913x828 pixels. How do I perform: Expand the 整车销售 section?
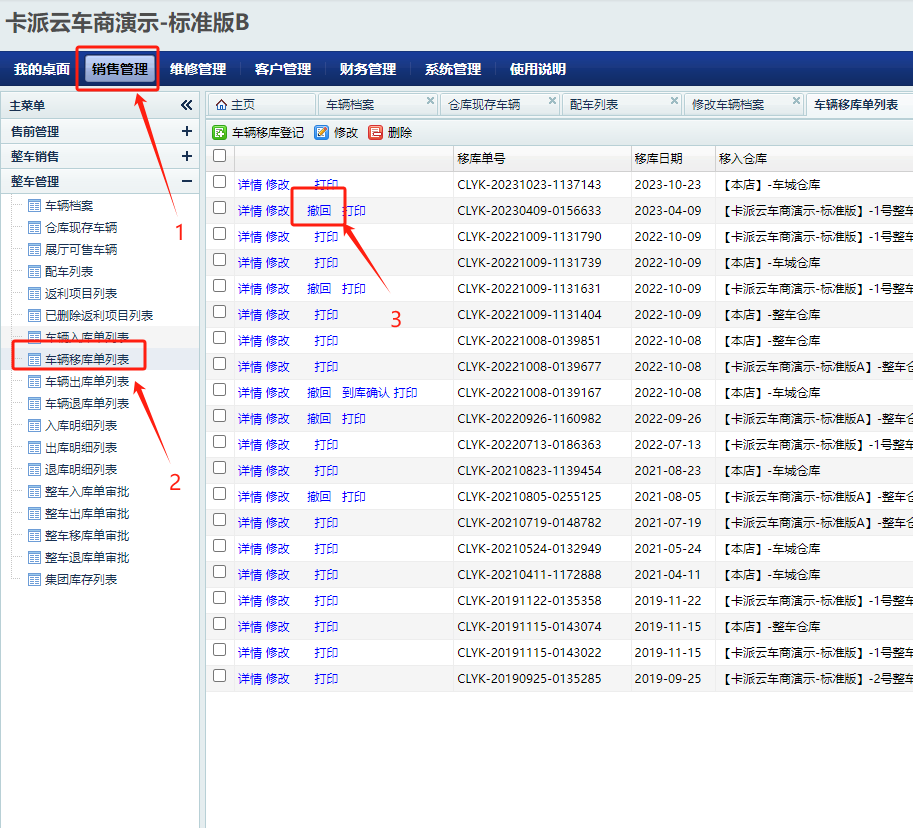coord(186,156)
